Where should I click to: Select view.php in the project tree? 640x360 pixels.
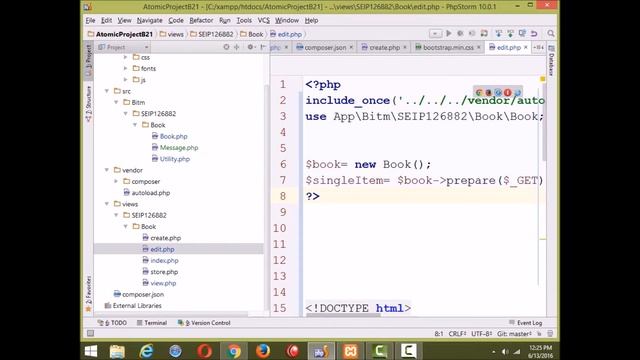click(x=163, y=283)
